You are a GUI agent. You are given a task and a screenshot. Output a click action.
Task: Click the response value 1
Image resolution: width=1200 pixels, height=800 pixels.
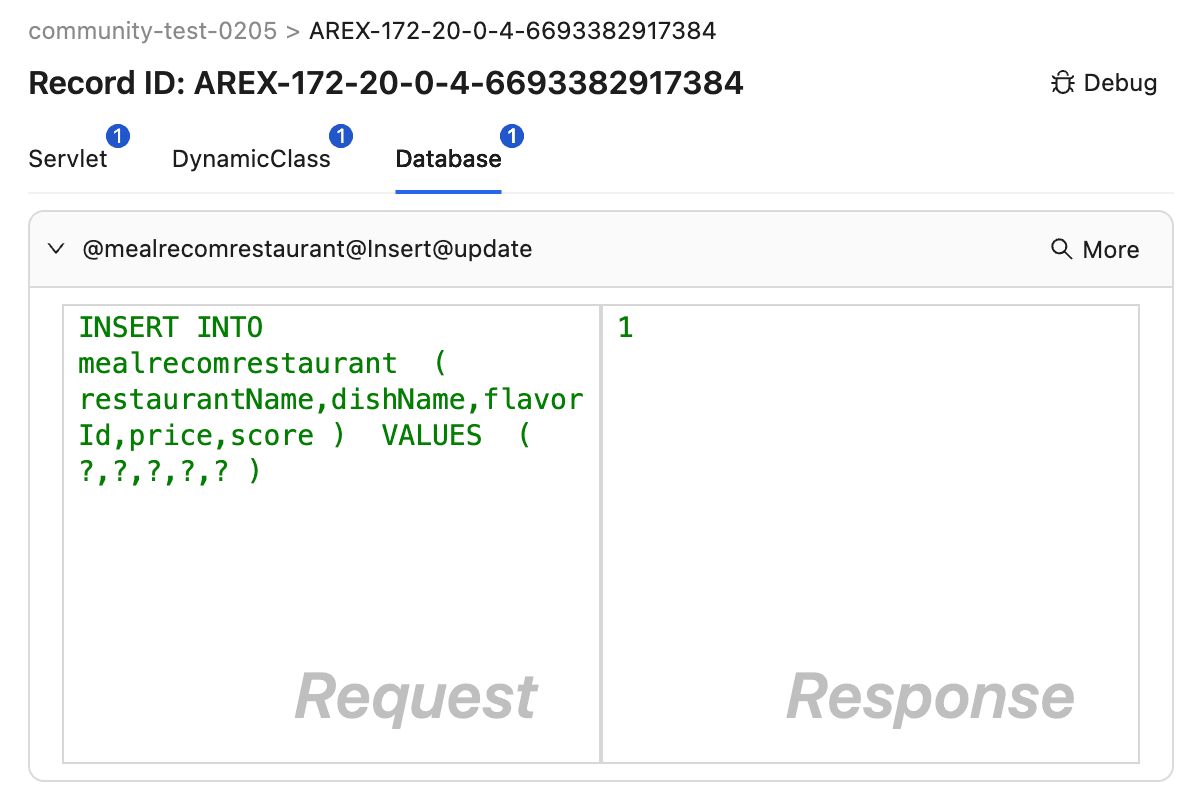[x=626, y=328]
